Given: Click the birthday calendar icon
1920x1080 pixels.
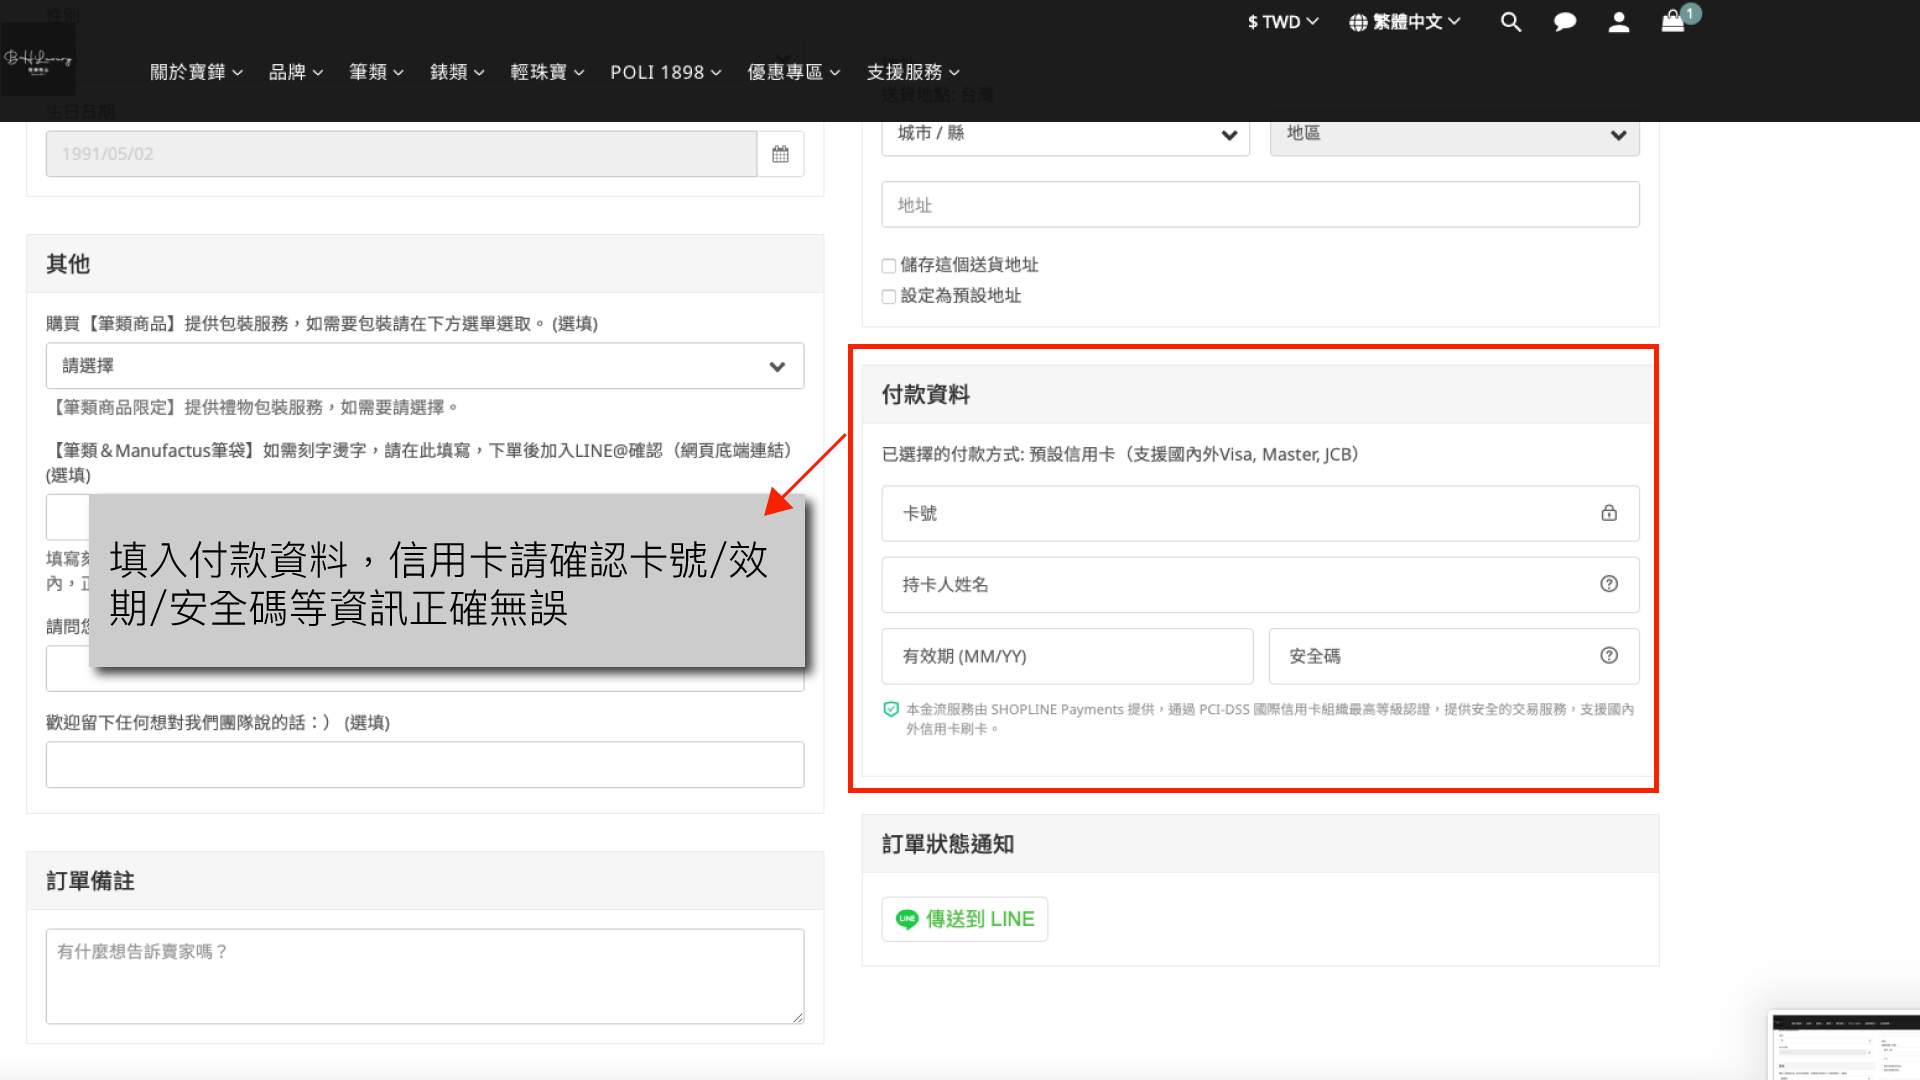Looking at the screenshot, I should point(780,154).
